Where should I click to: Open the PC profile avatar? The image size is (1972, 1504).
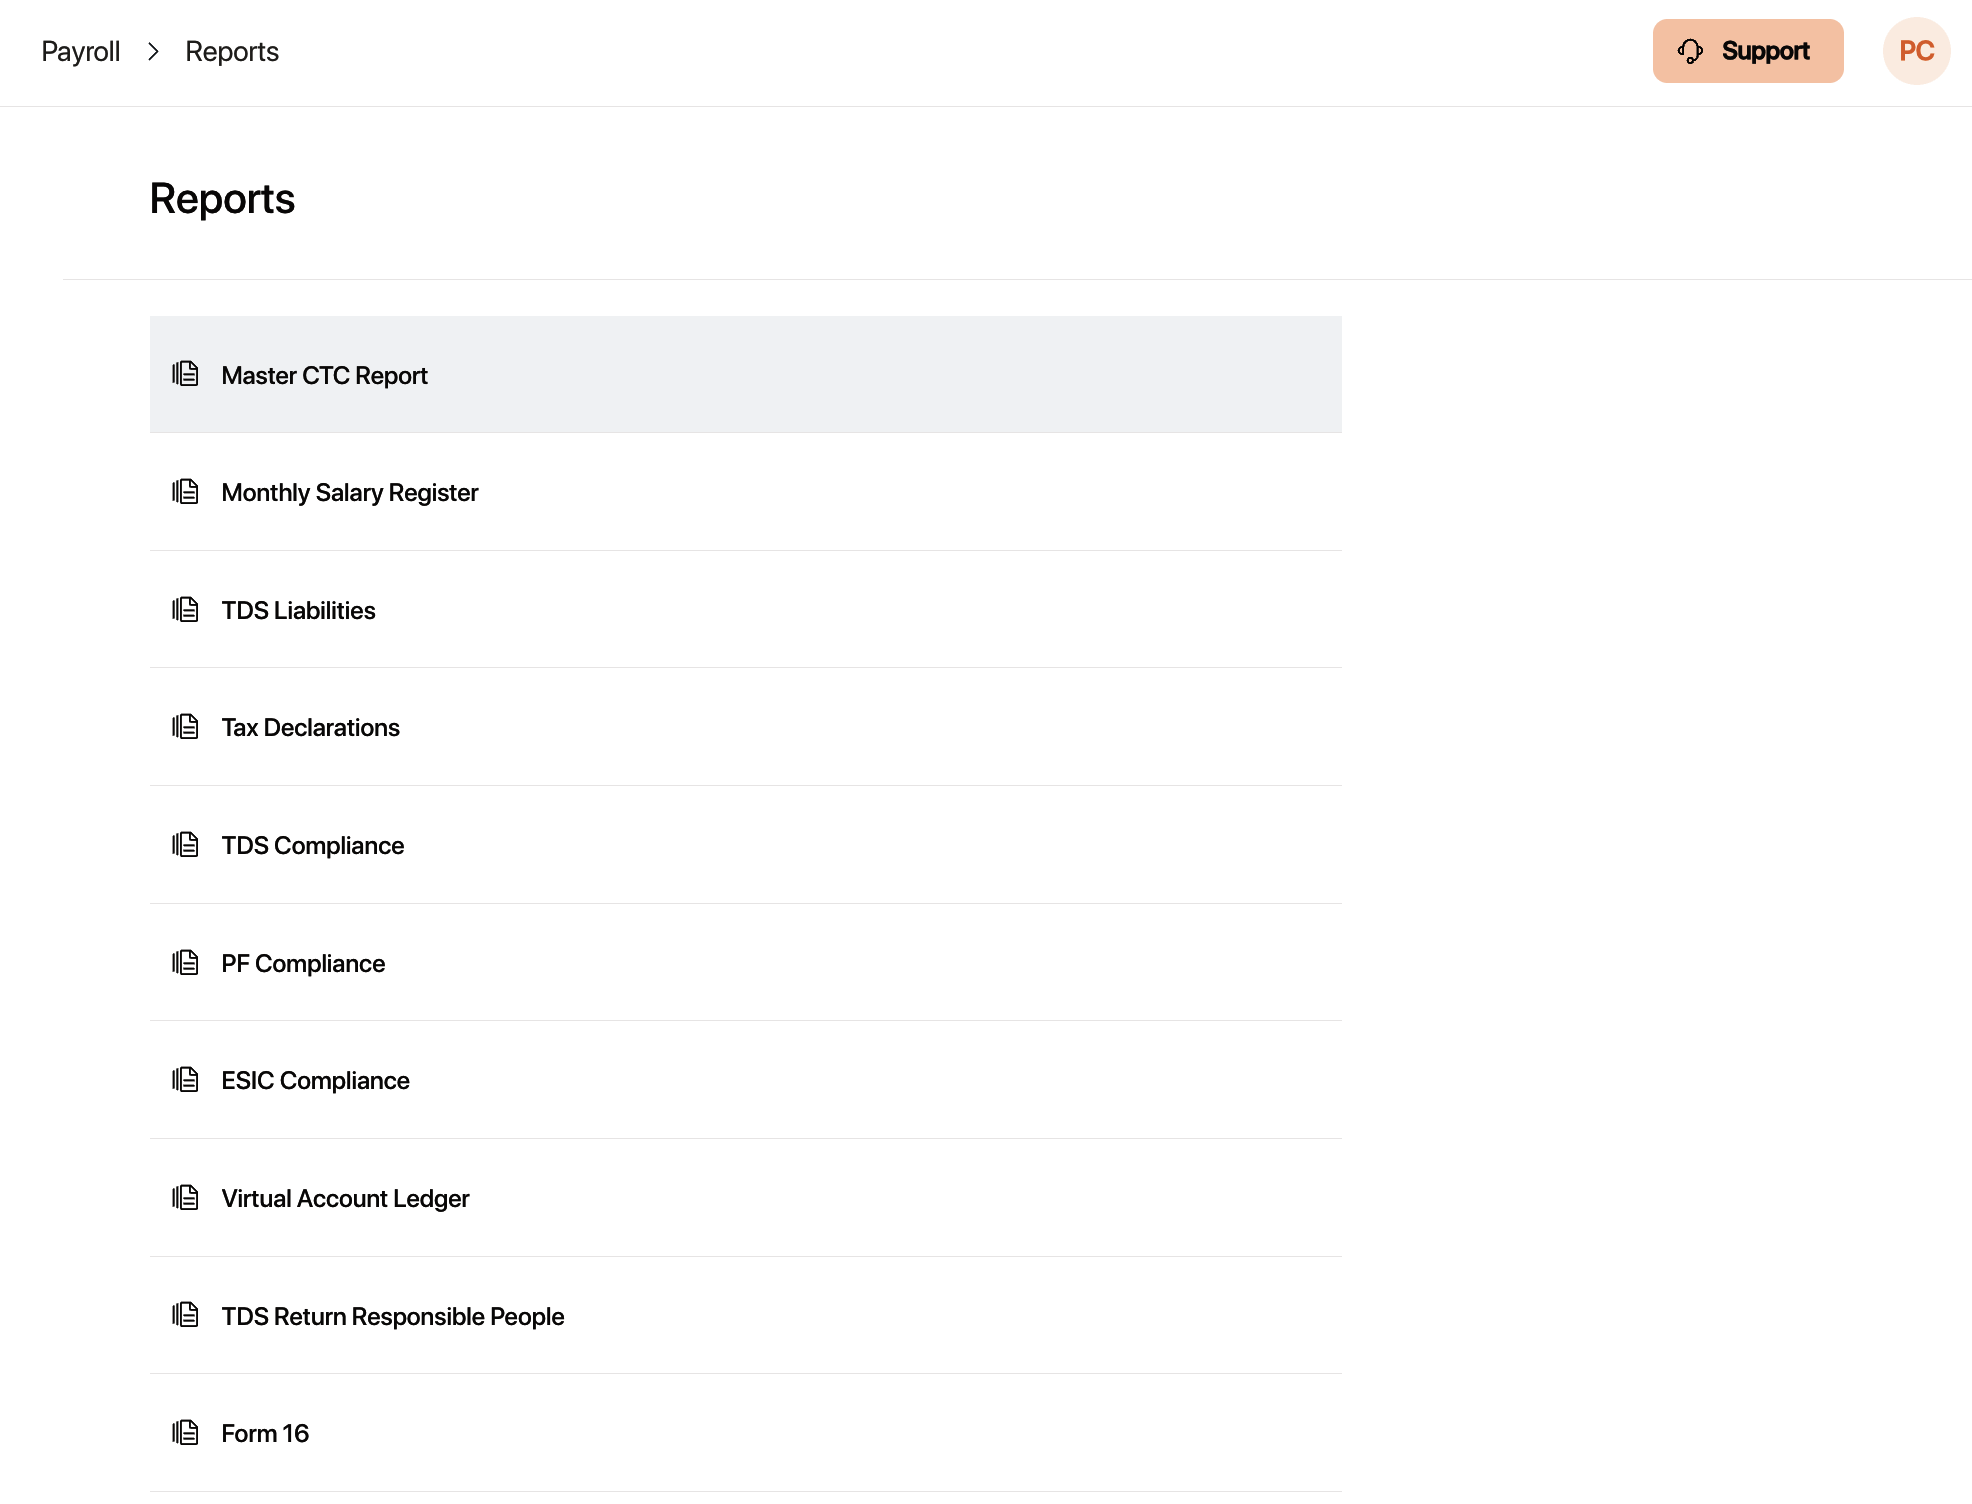click(1916, 51)
